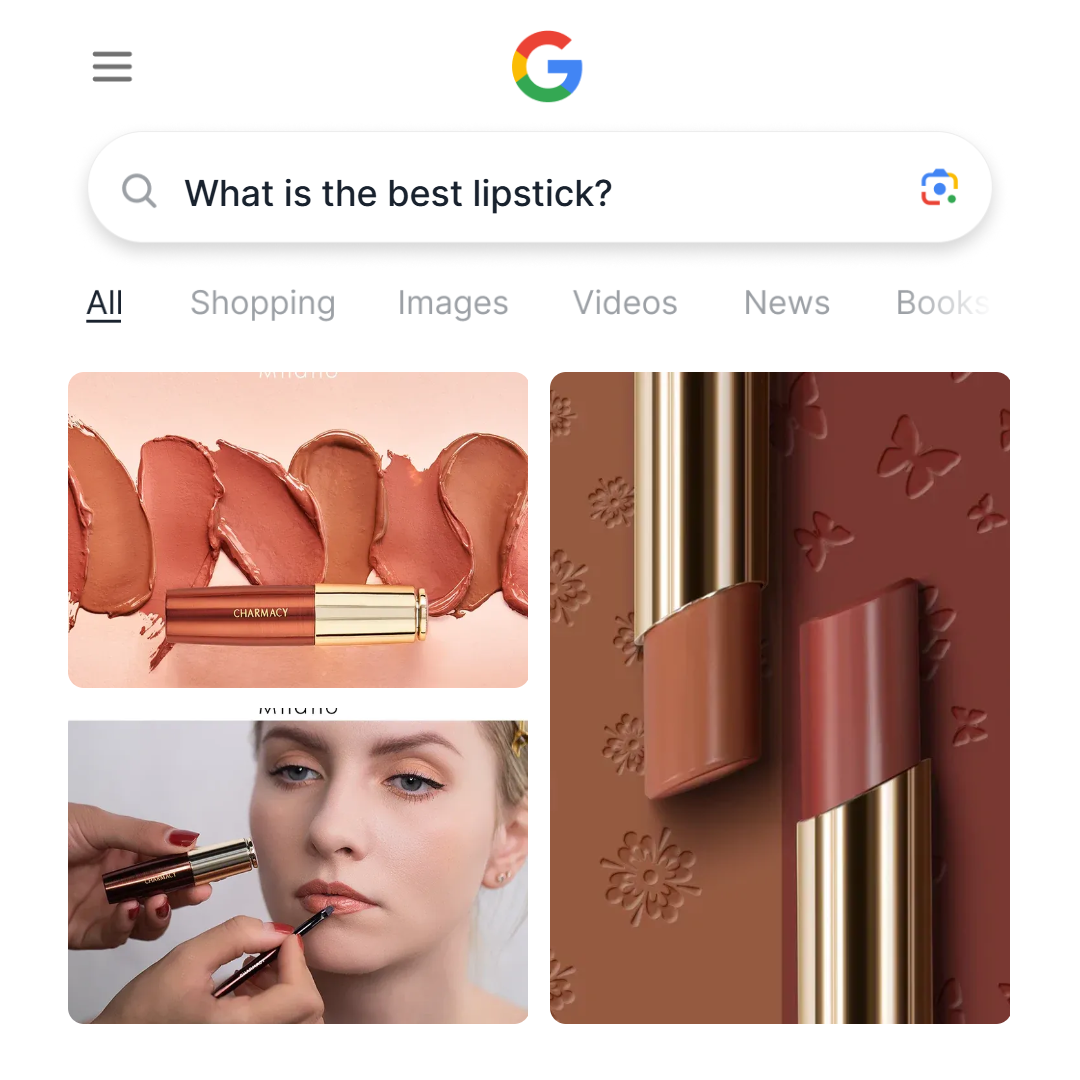1080x1080 pixels.
Task: Focus the search field with lipstick query
Action: click(x=540, y=187)
